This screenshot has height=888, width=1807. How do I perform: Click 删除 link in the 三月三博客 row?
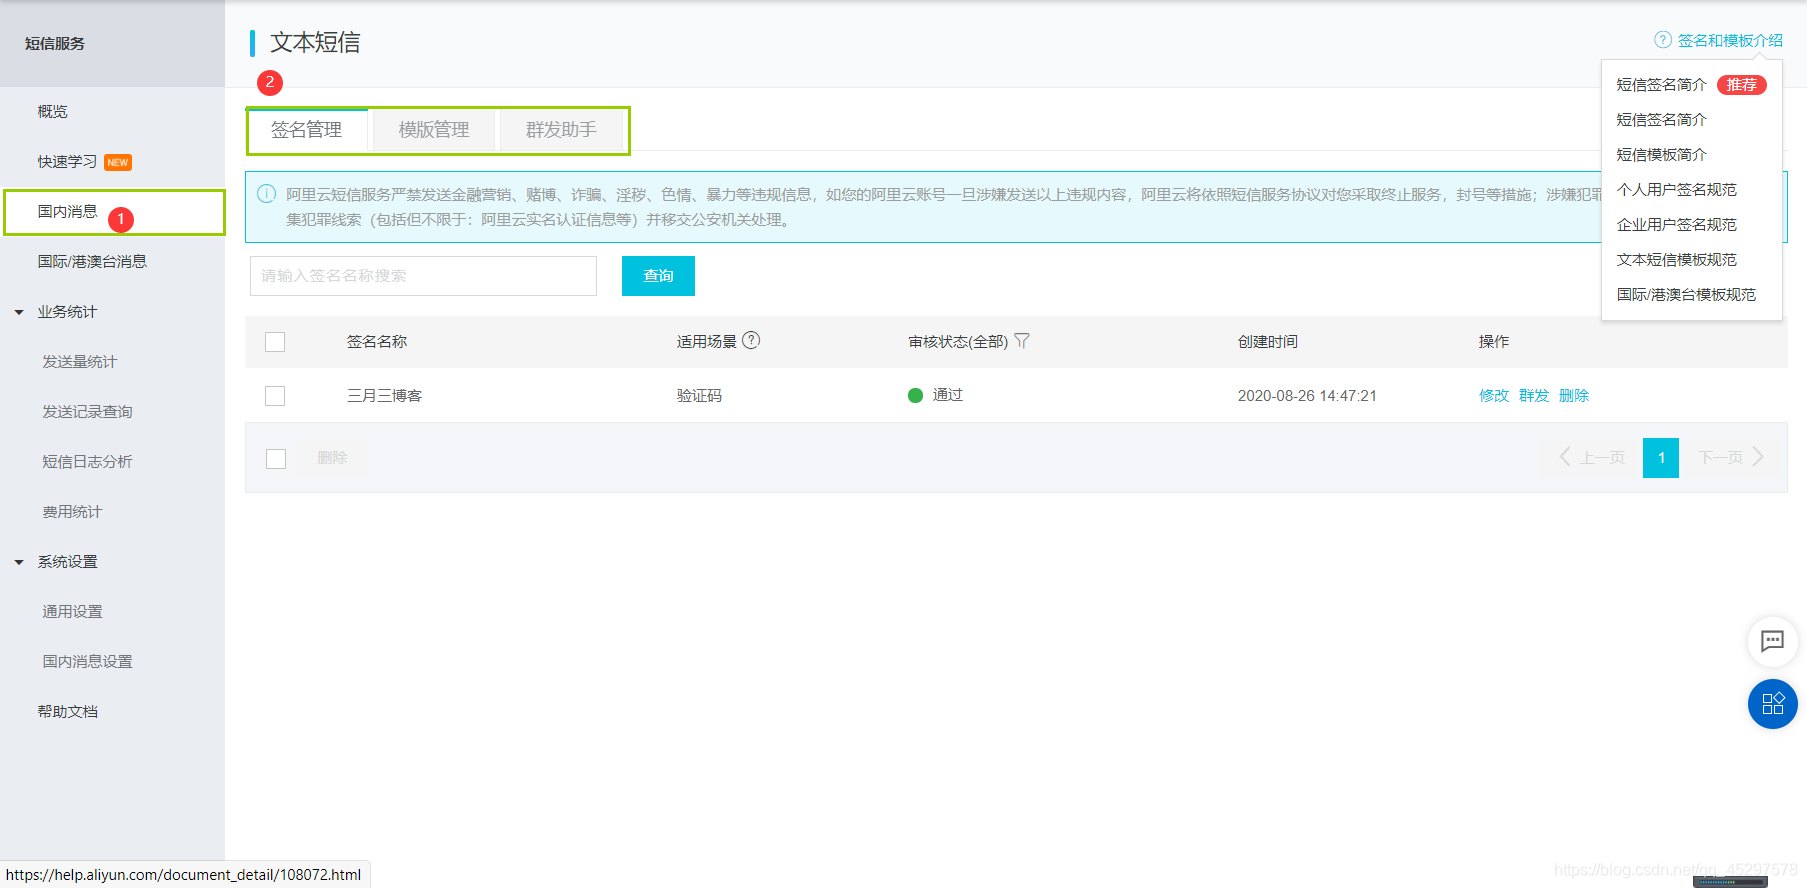[1574, 396]
